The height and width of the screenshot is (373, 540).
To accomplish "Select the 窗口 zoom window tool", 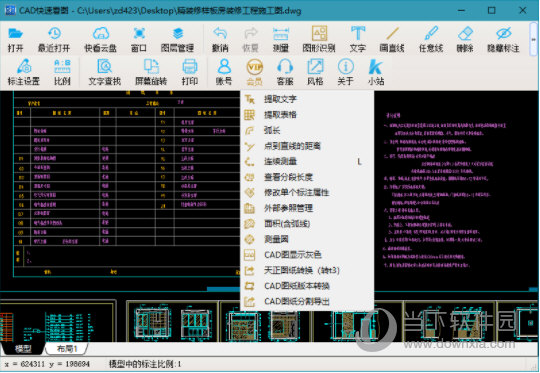I will [x=139, y=39].
